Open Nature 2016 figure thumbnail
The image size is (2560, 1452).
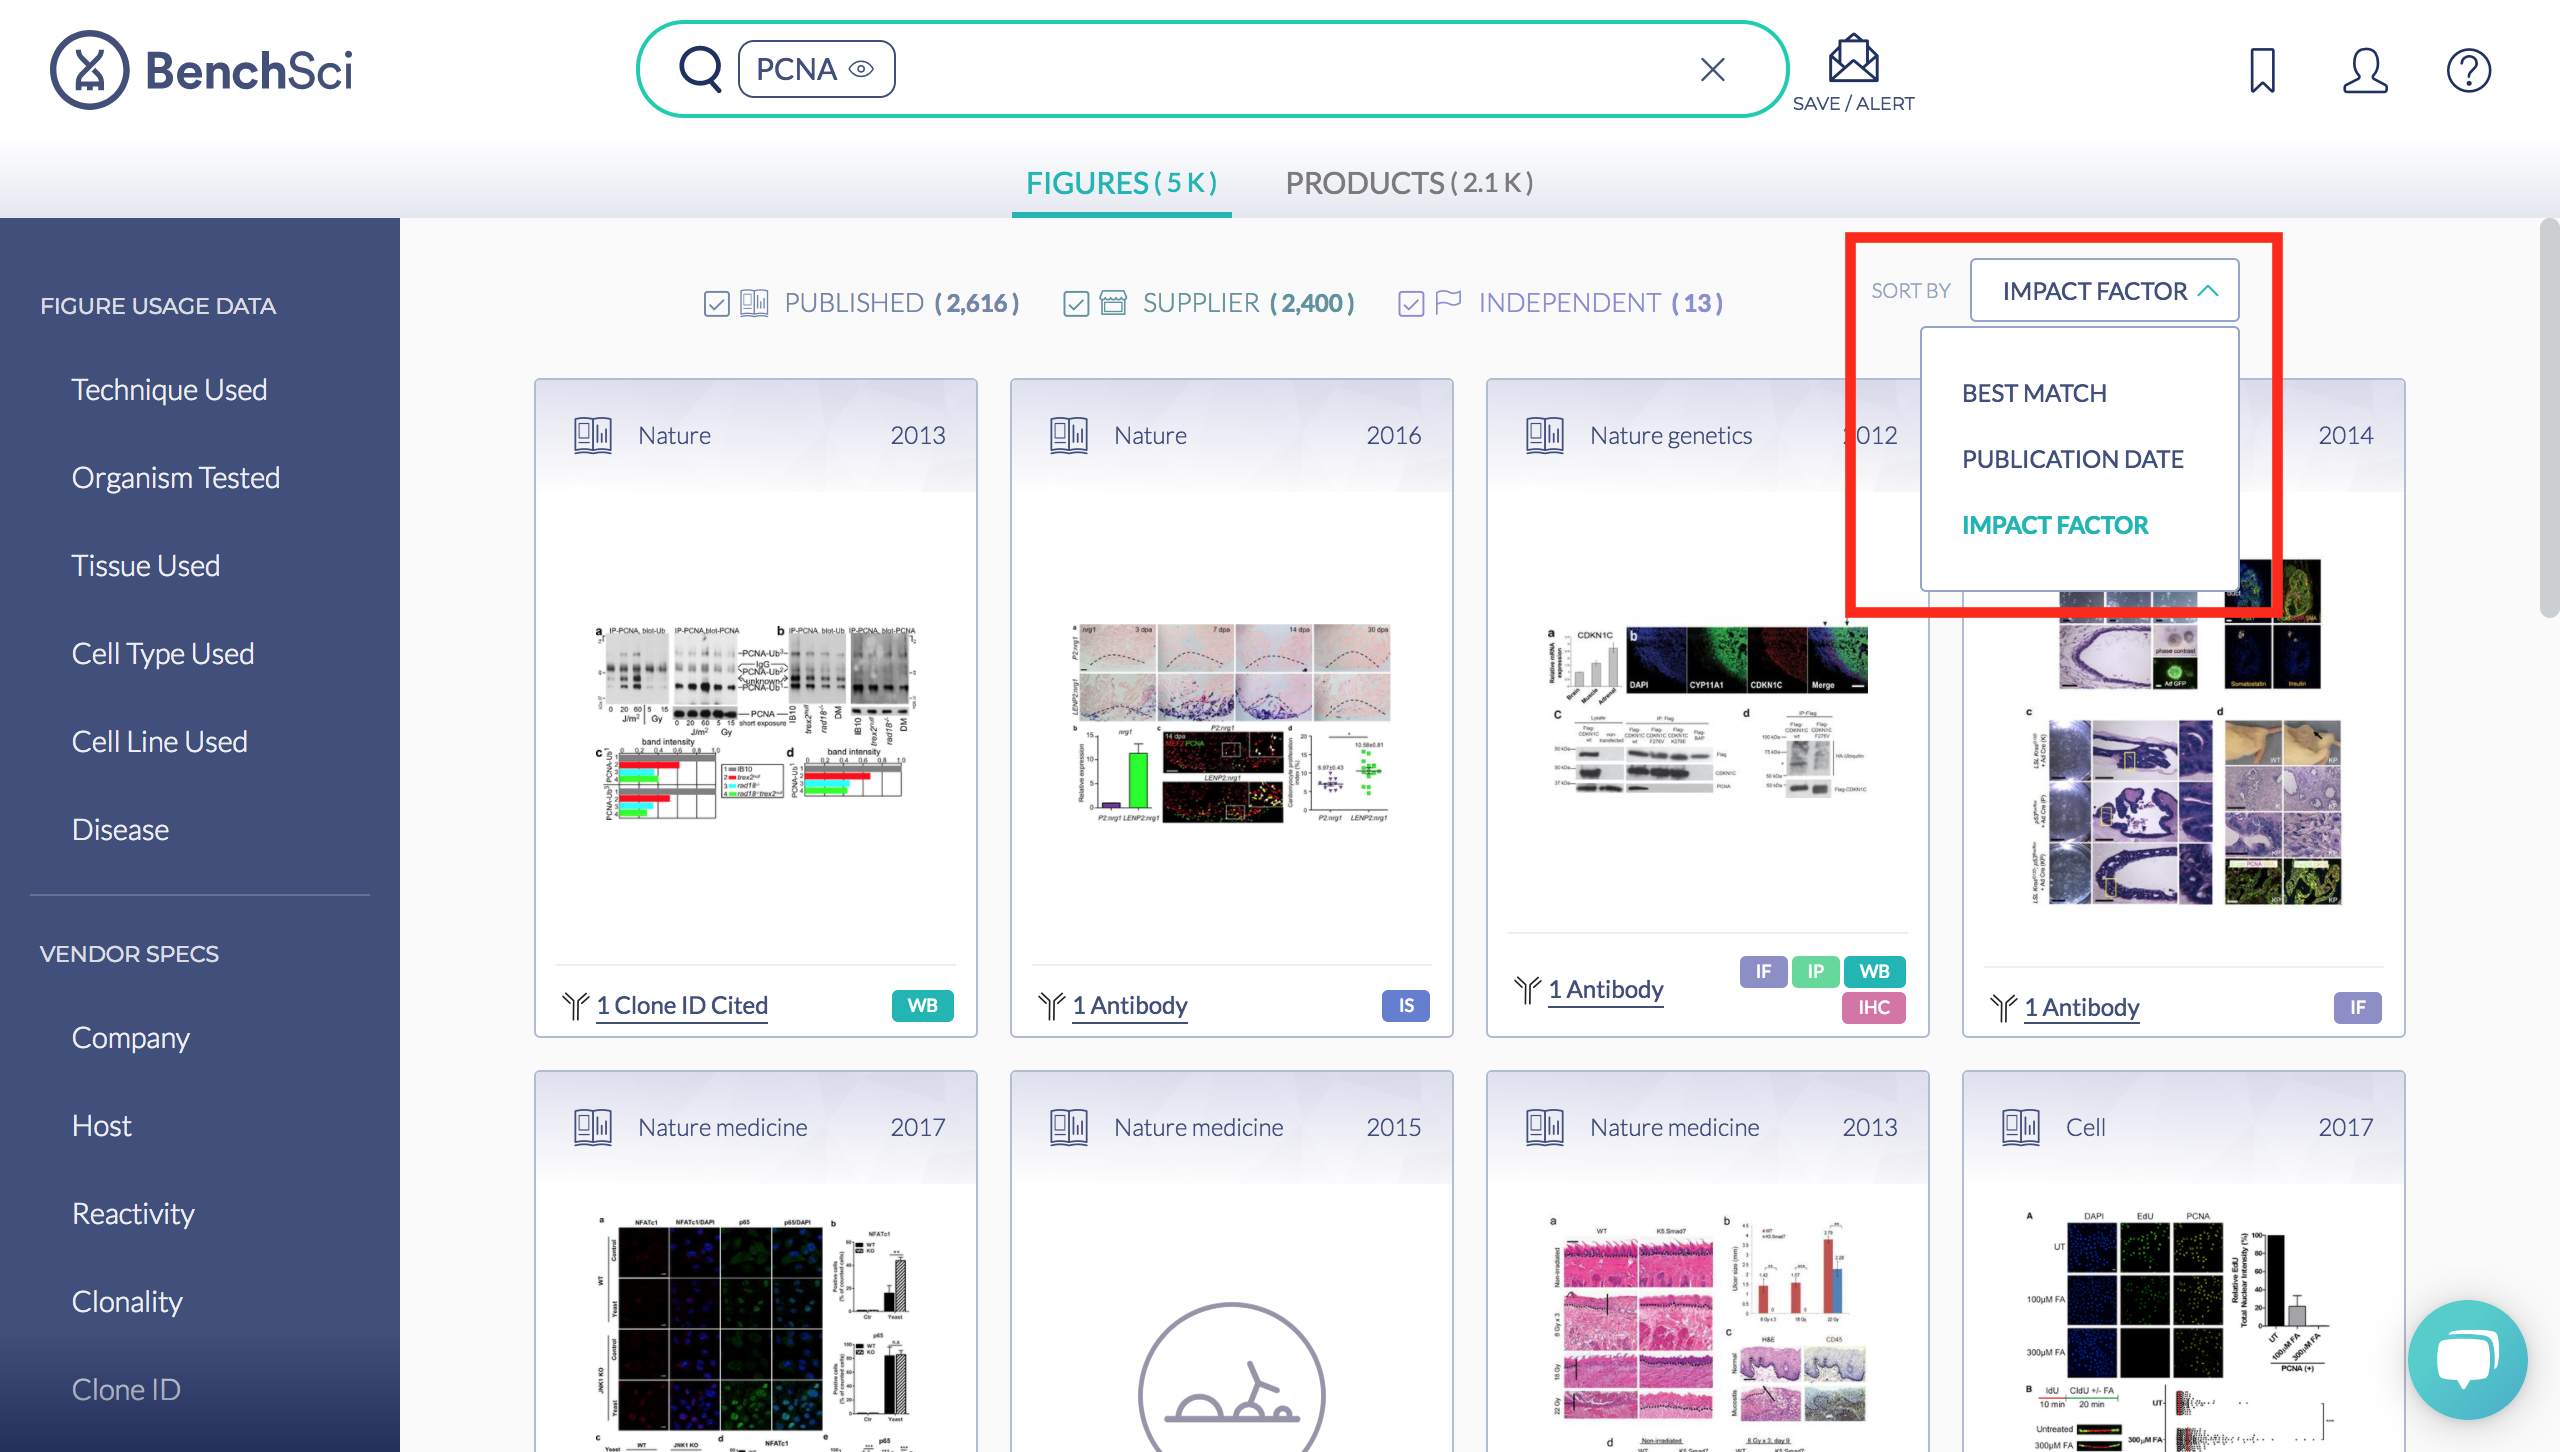pos(1232,724)
